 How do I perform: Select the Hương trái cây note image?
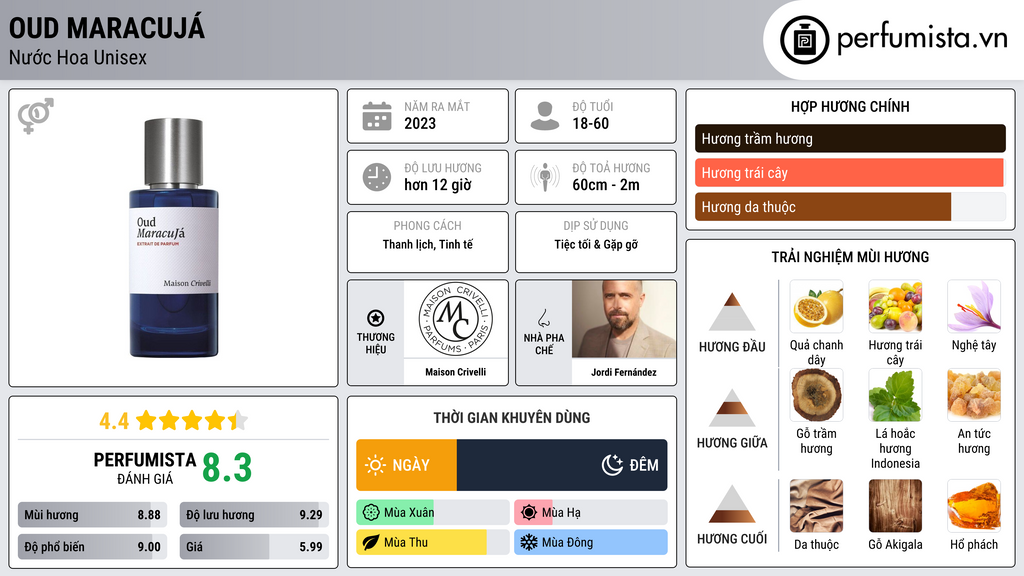pos(895,307)
